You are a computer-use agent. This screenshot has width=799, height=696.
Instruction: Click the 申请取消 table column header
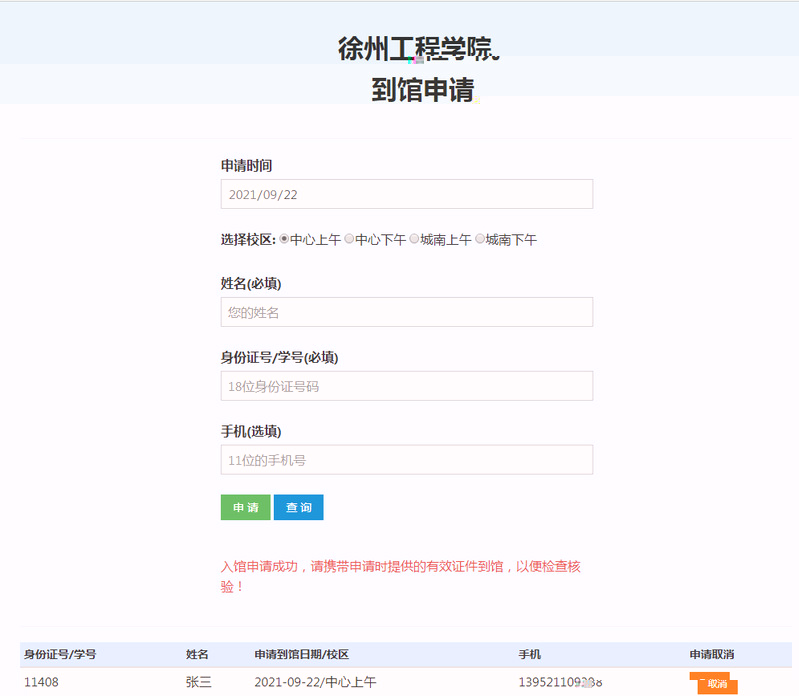[712, 654]
